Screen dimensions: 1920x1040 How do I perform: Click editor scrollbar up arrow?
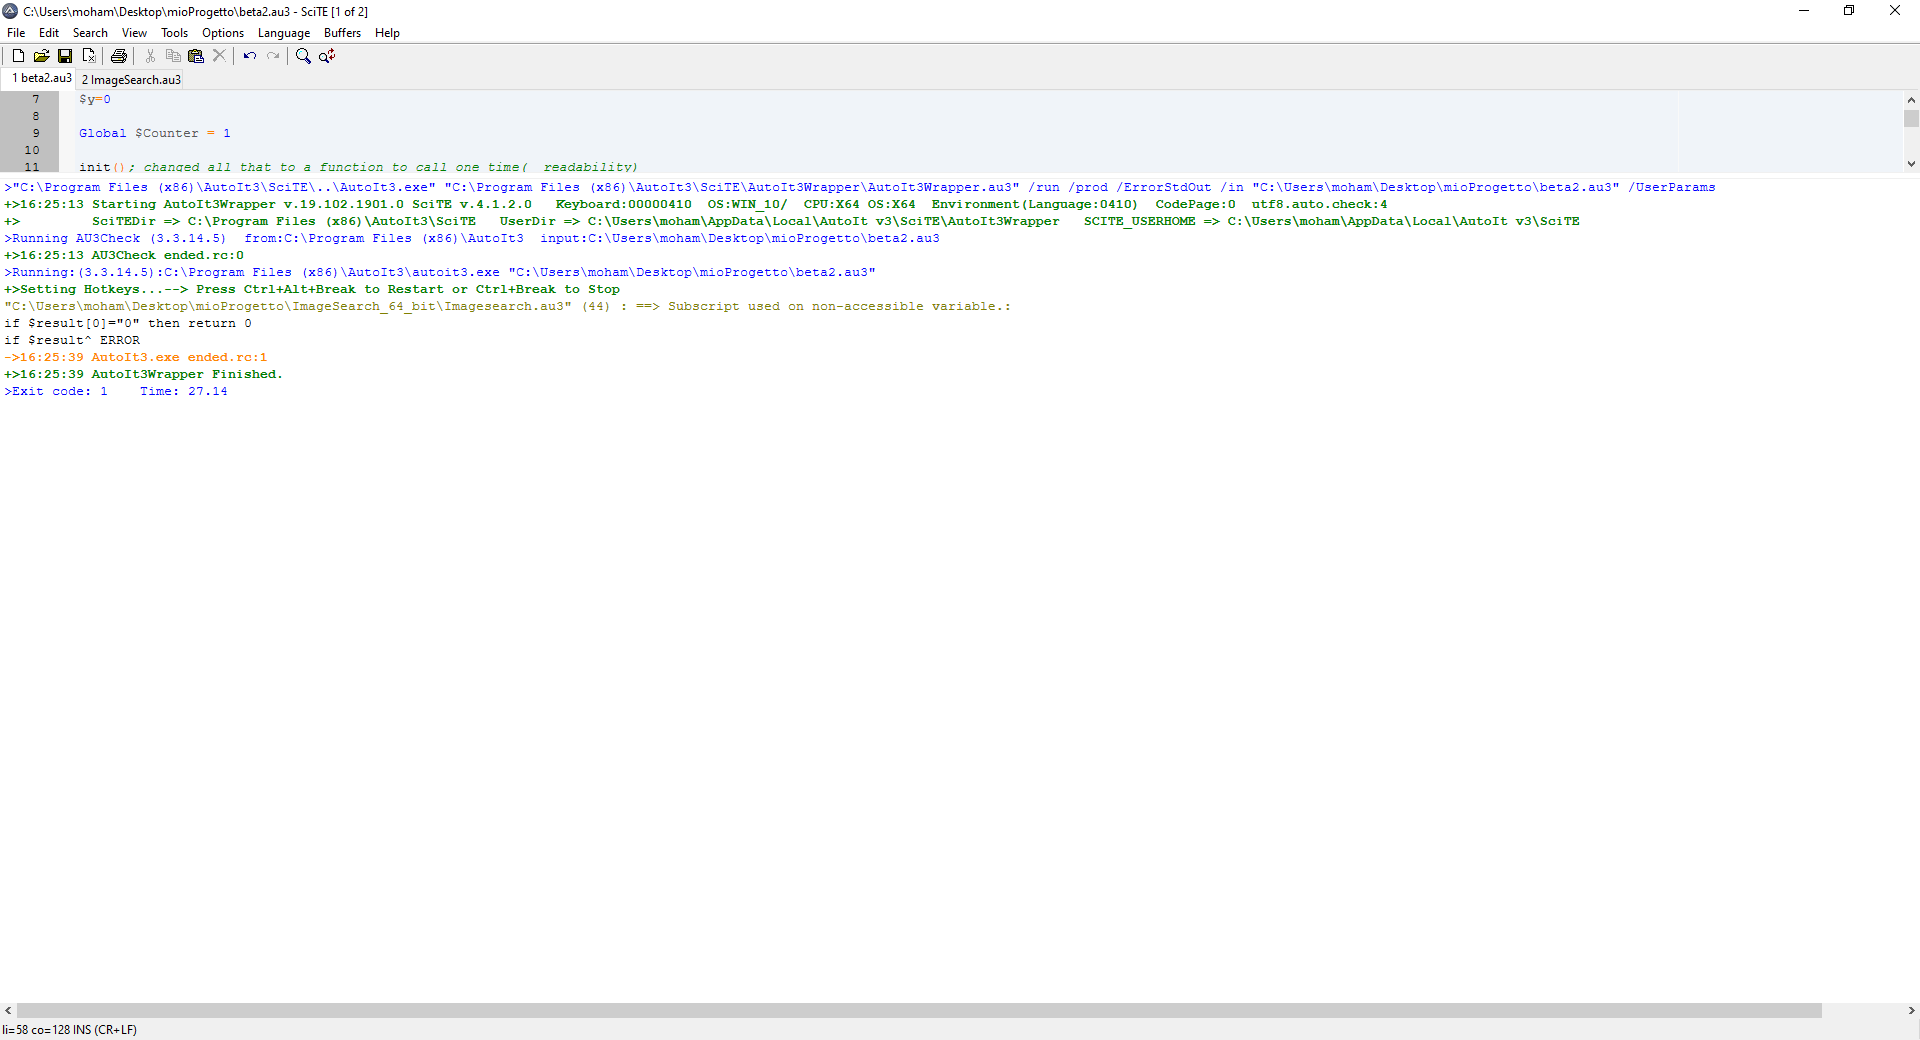1911,99
